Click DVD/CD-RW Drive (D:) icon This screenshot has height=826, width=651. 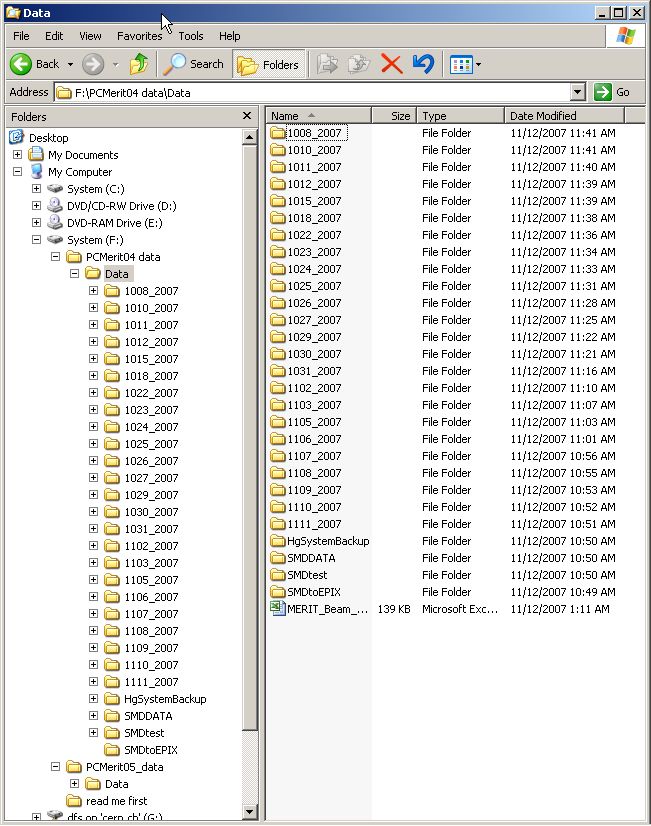point(55,205)
